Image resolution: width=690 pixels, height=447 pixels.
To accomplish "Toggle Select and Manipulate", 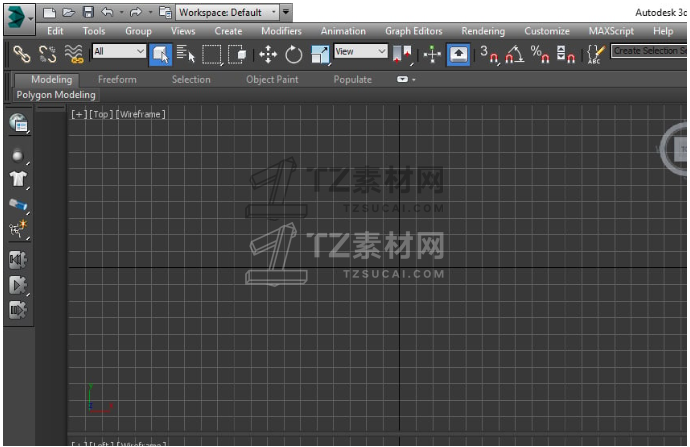I will [x=432, y=55].
